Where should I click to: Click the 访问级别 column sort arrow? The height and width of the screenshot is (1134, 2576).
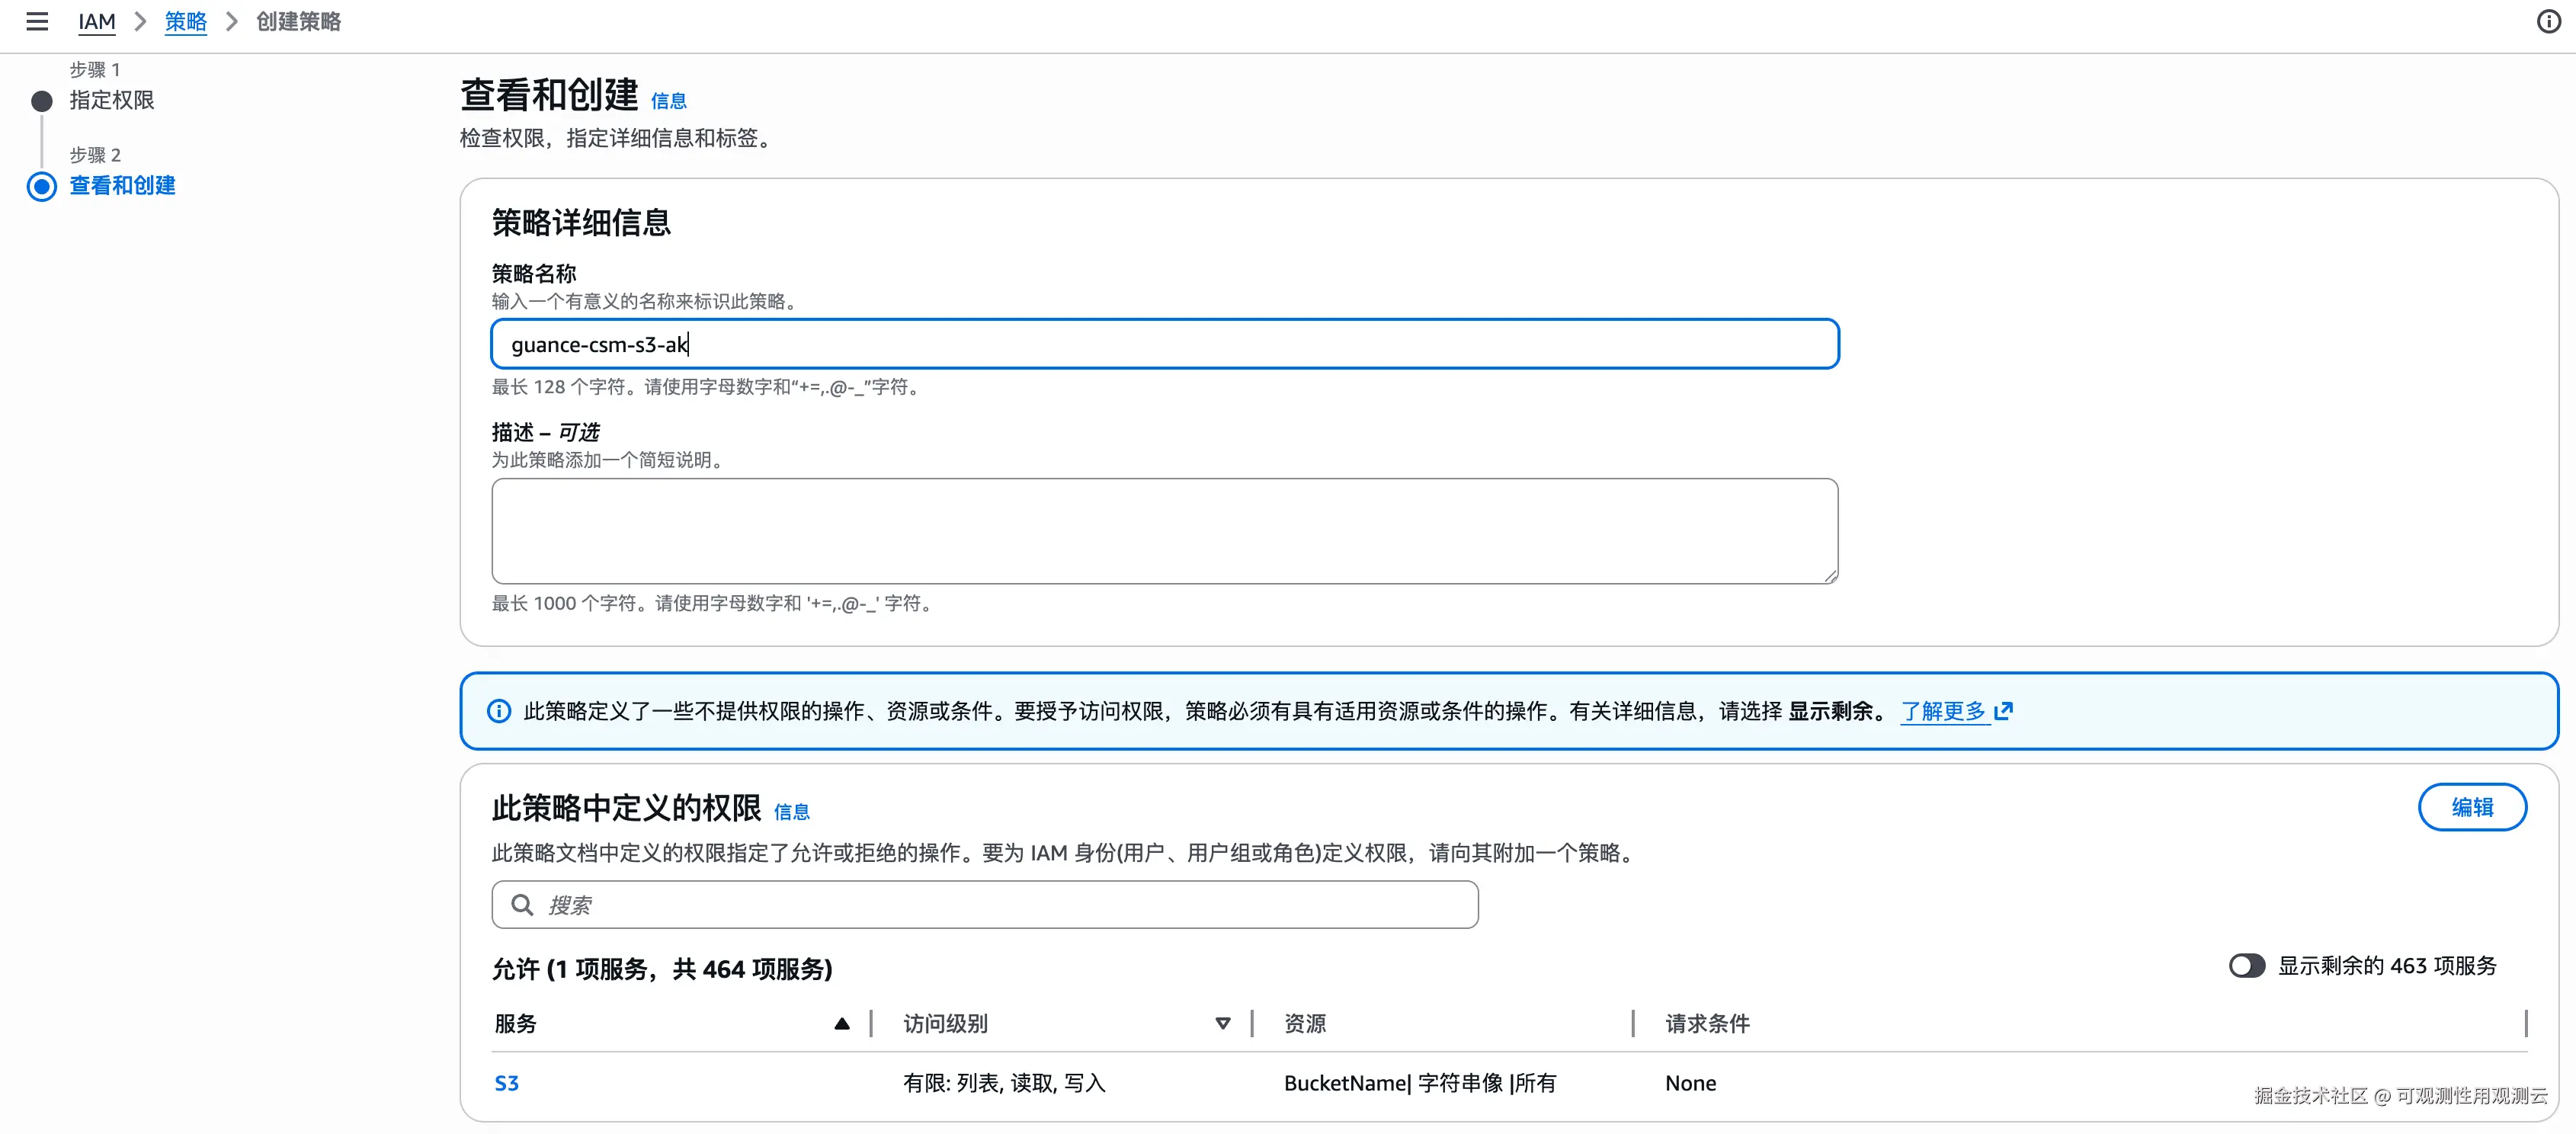tap(1222, 1023)
